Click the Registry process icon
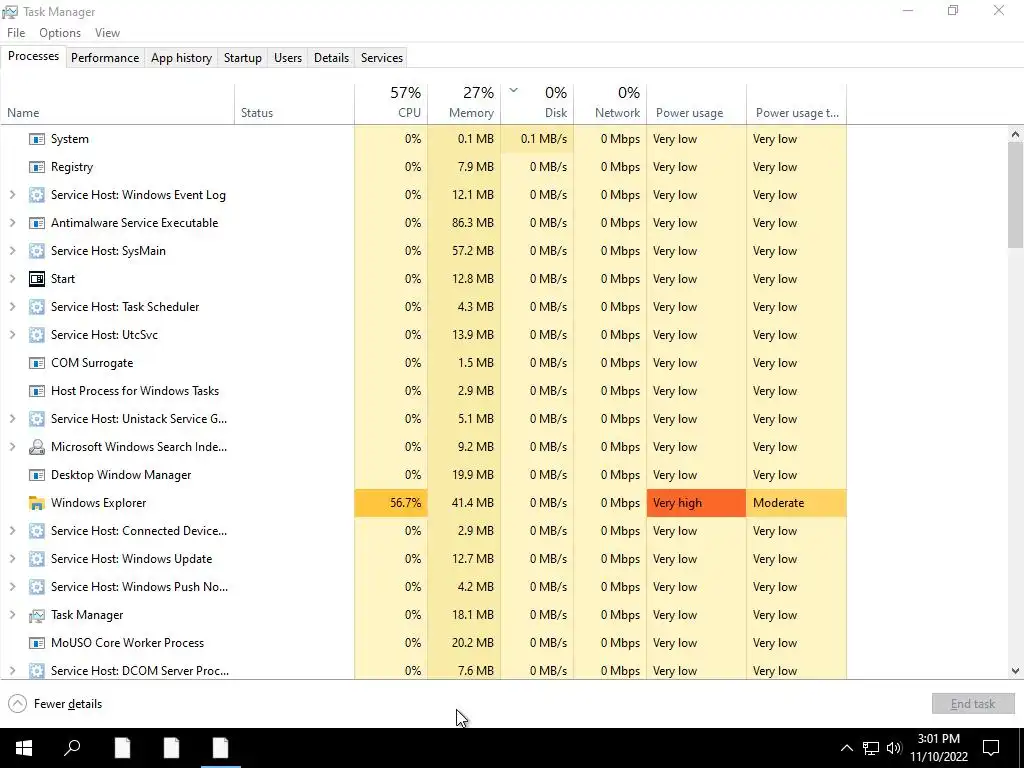Screen dimensions: 1024x768 click(x=37, y=167)
